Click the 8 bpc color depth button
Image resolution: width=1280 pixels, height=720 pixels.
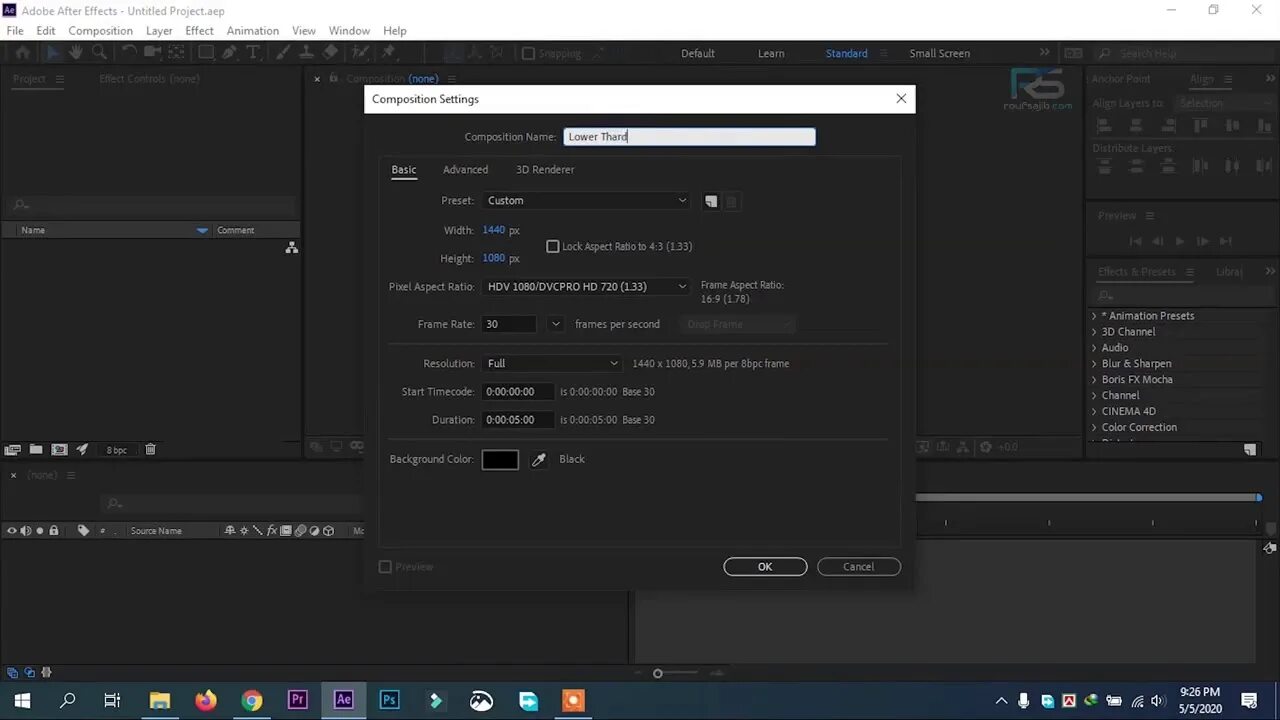pos(117,451)
